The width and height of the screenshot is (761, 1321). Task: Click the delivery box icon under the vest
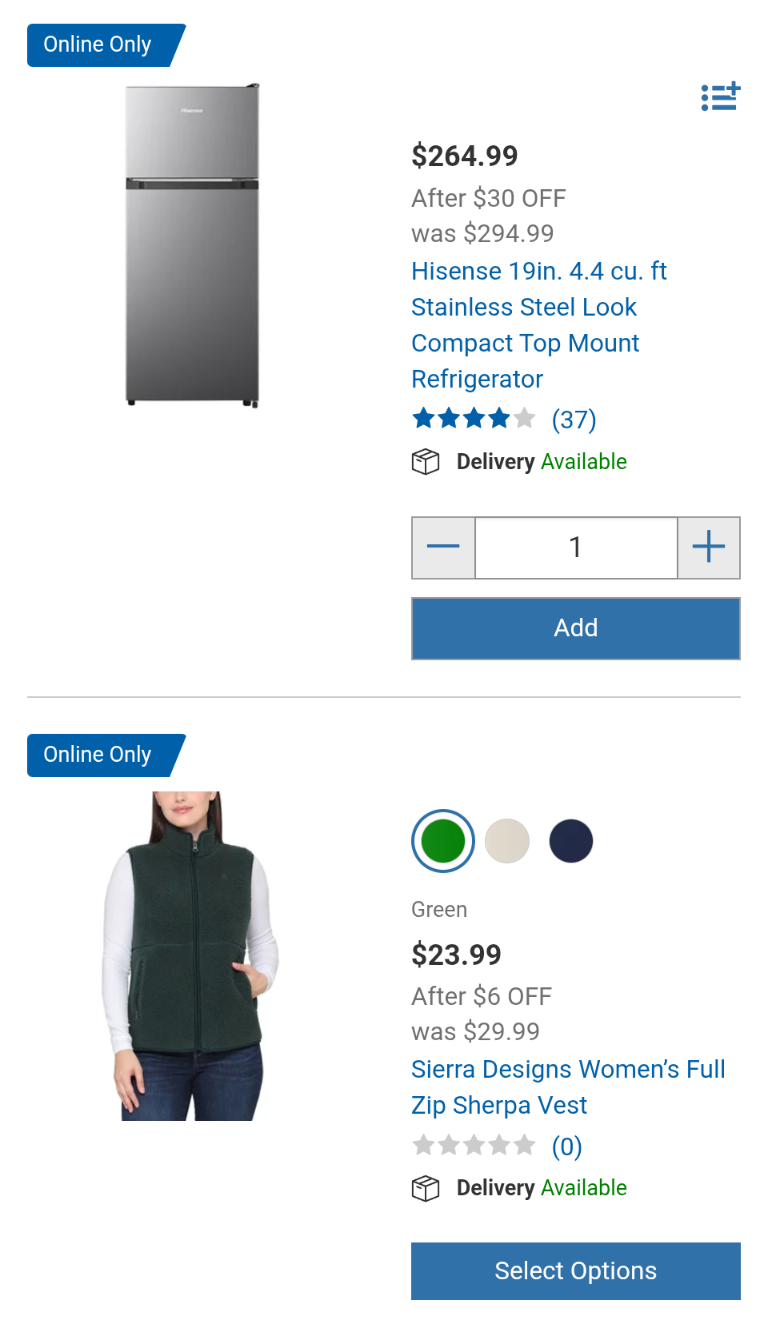pos(426,1188)
